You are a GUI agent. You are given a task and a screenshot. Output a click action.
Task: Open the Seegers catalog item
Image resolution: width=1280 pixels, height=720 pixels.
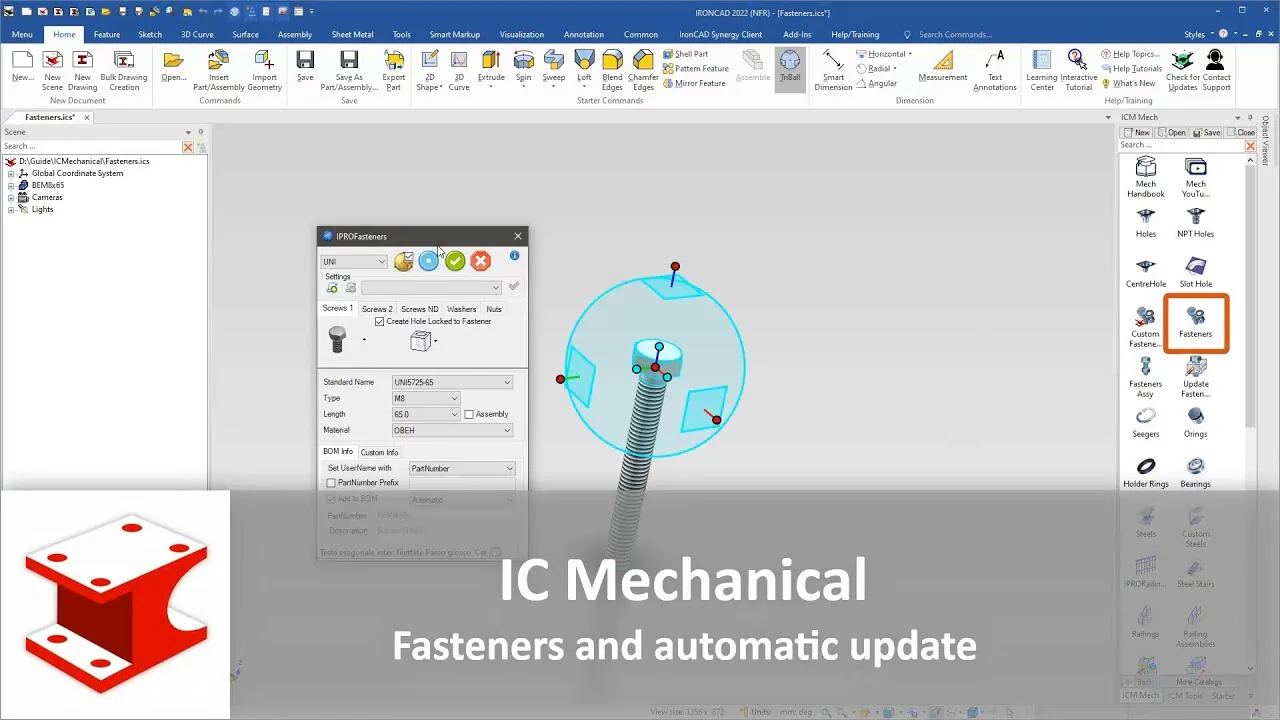pyautogui.click(x=1146, y=422)
